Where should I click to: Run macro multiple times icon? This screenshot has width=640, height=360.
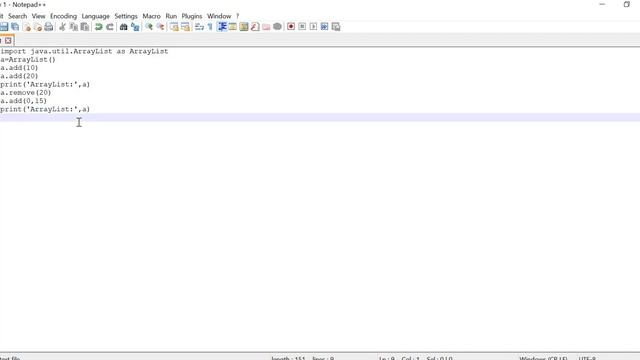pos(324,27)
